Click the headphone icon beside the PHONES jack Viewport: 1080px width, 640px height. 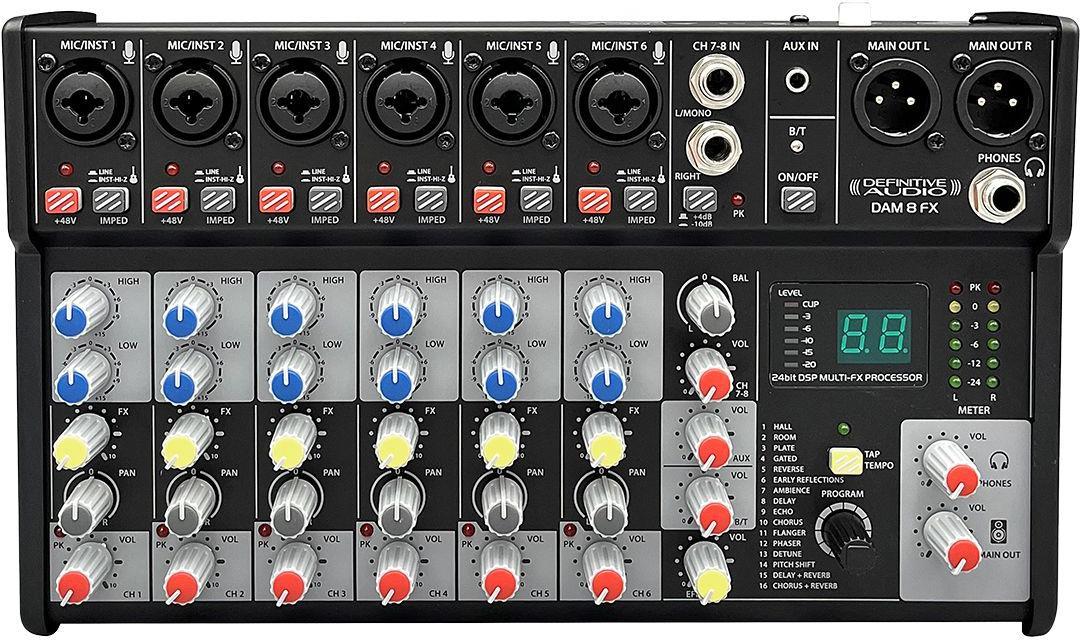(1034, 169)
